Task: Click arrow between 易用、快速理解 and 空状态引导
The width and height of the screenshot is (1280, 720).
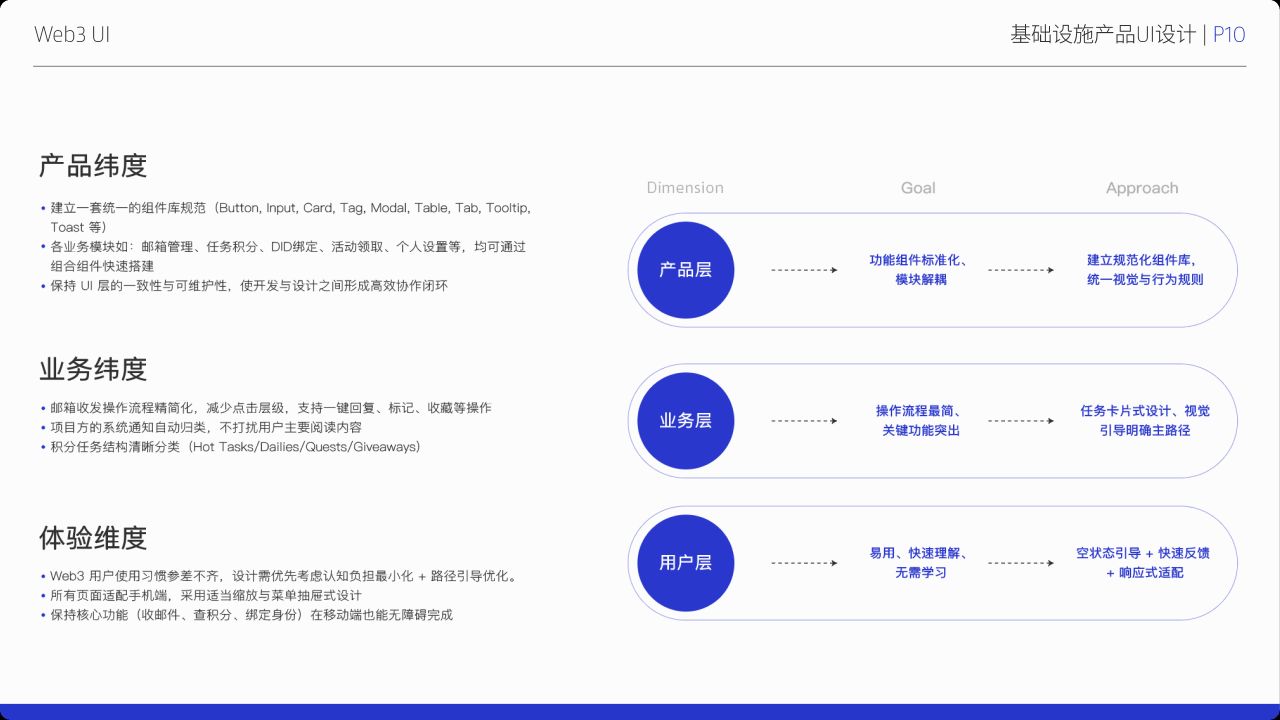Action: (x=1021, y=563)
